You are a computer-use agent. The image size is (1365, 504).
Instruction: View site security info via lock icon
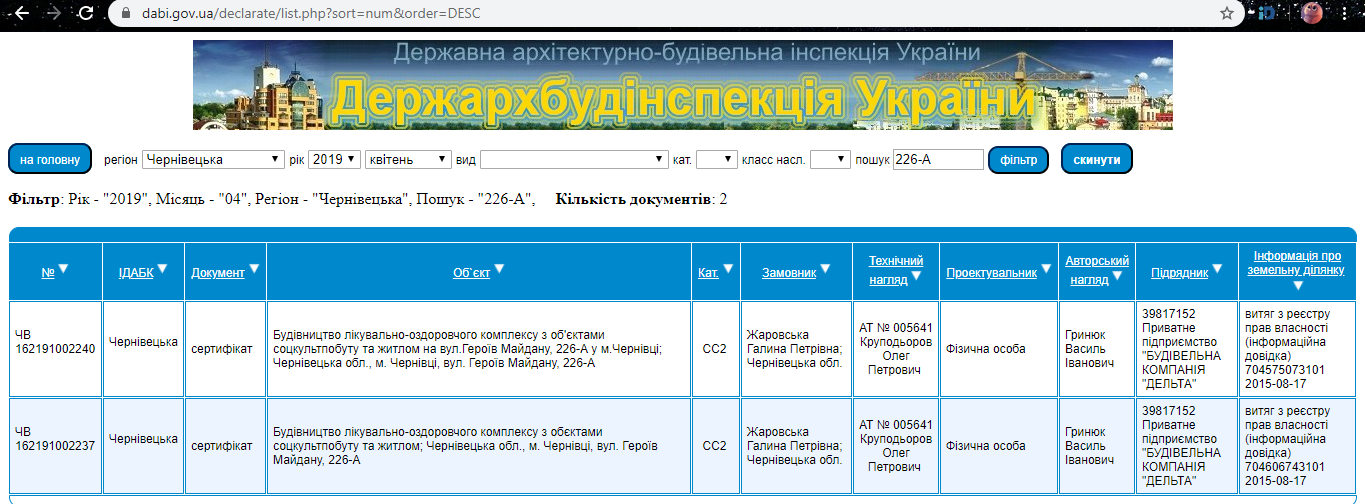tap(125, 14)
